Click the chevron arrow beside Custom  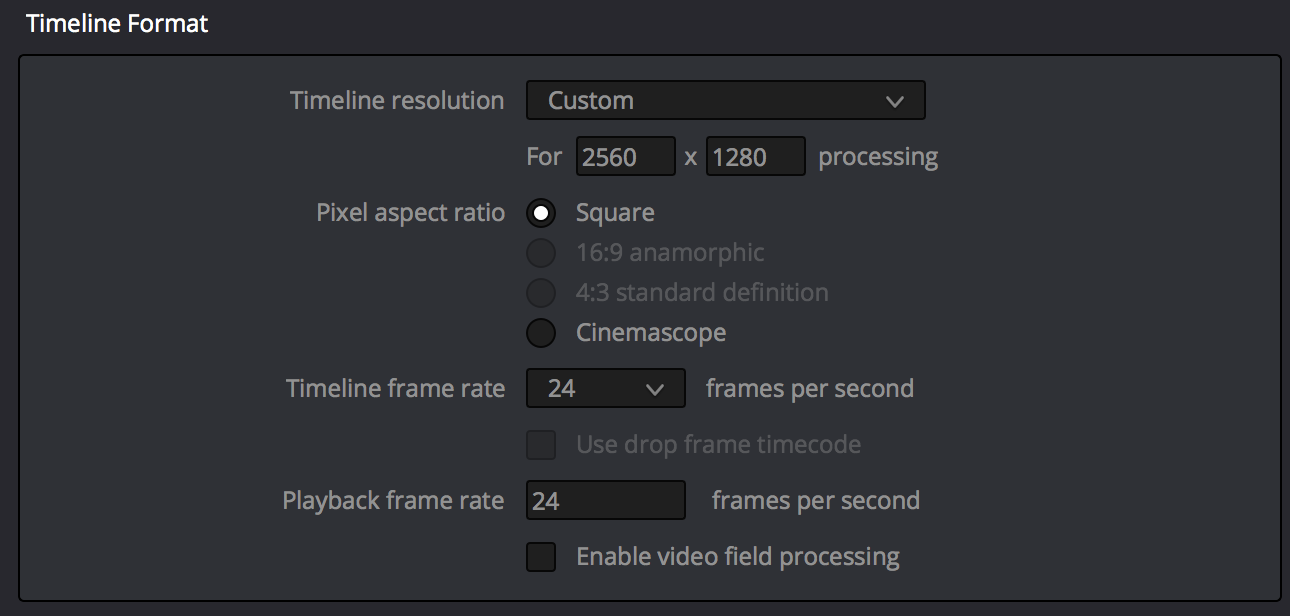point(895,101)
